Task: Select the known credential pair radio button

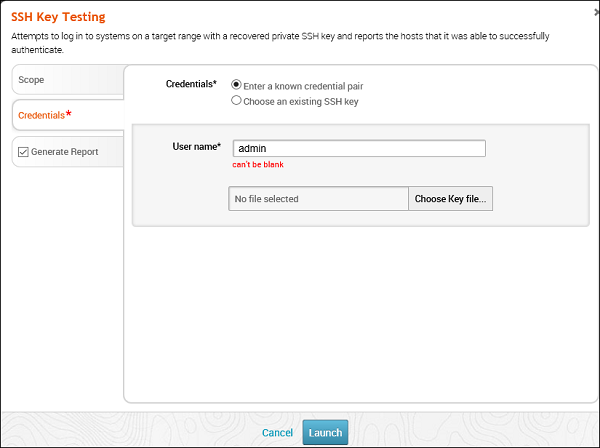Action: click(x=236, y=85)
